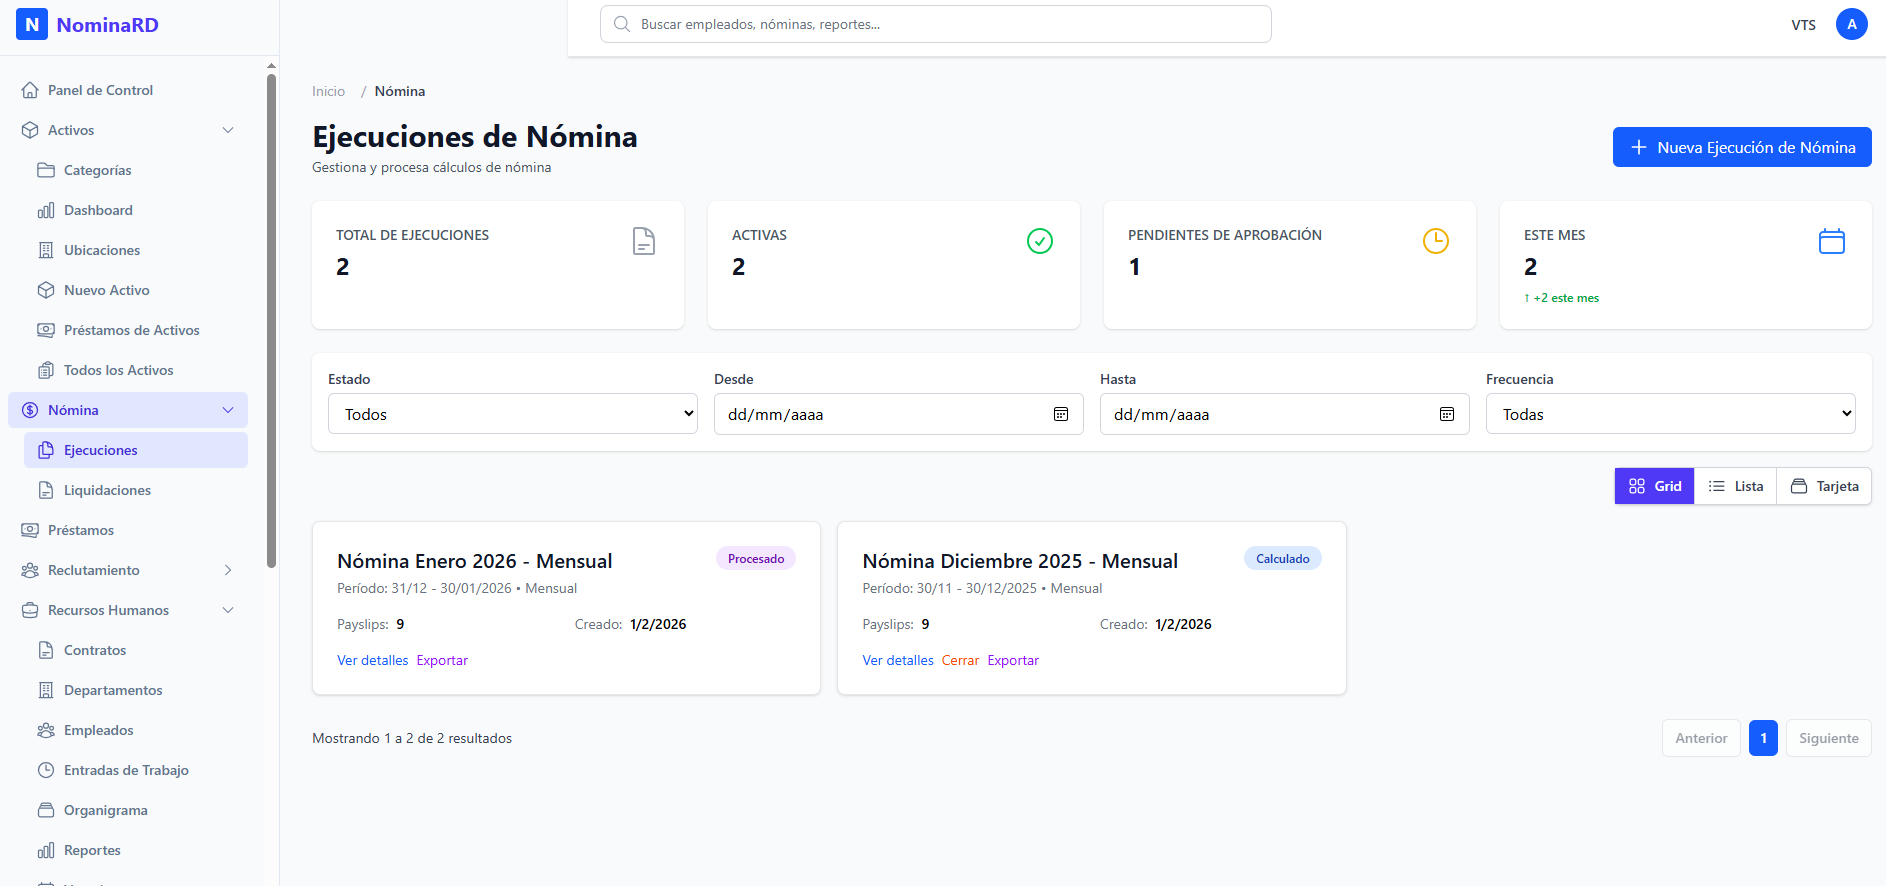Image resolution: width=1886 pixels, height=886 pixels.
Task: Switch to Grid view
Action: tap(1655, 486)
